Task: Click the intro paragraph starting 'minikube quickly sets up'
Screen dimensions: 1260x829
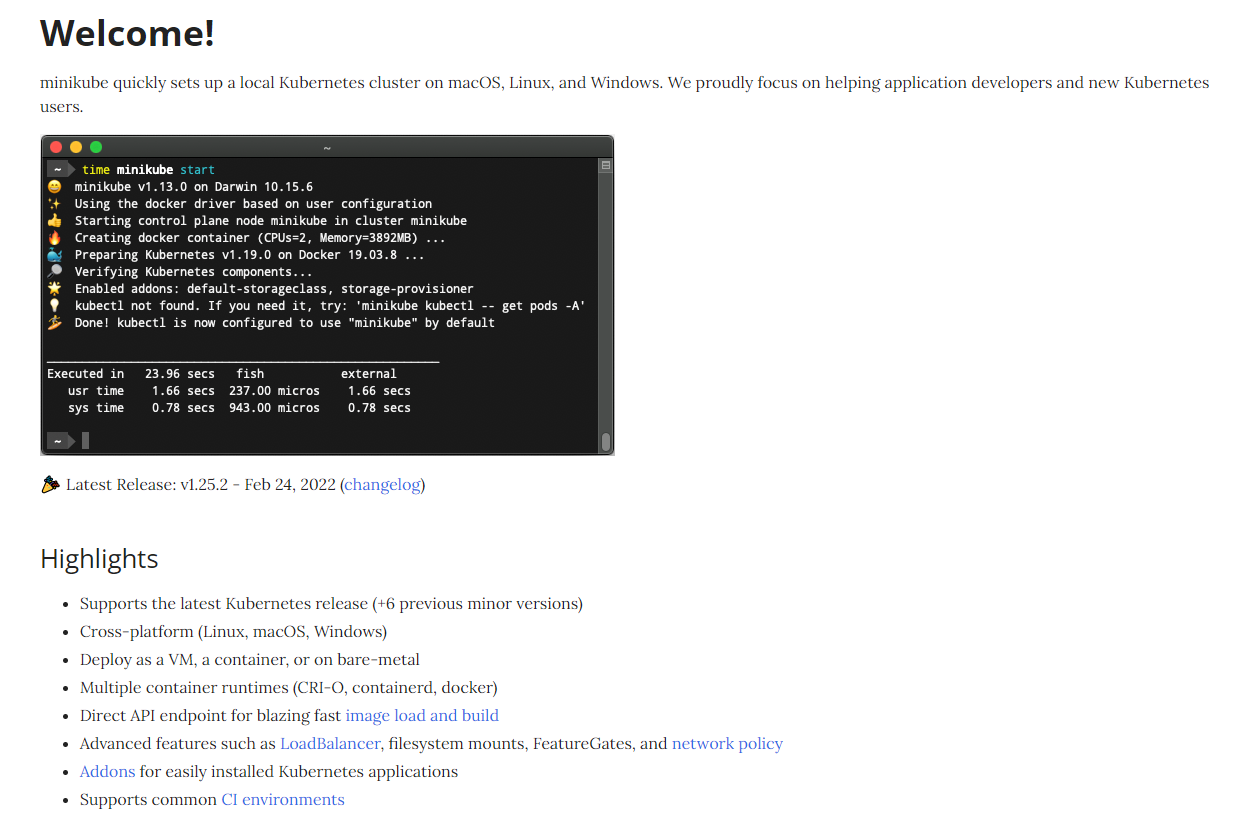Action: (625, 94)
